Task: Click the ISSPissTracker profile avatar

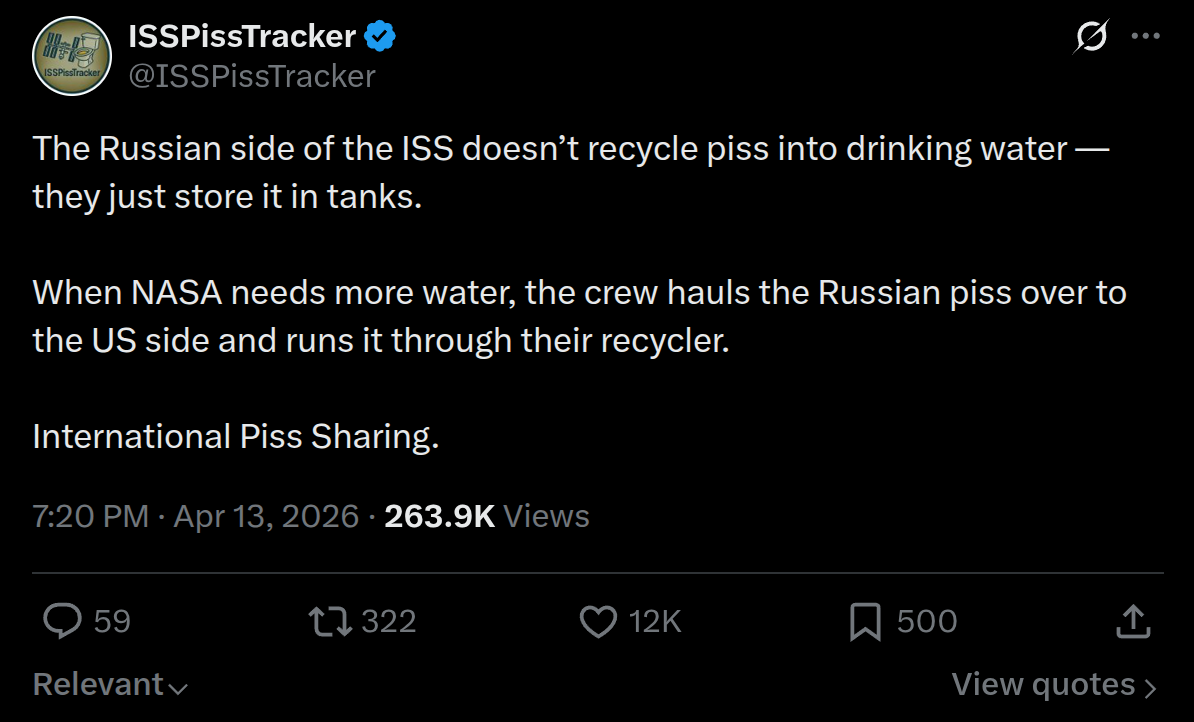Action: 71,57
